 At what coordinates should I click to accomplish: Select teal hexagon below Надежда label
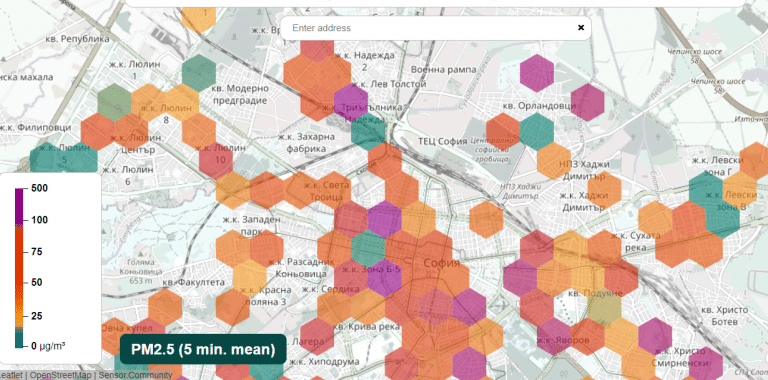pyautogui.click(x=368, y=131)
